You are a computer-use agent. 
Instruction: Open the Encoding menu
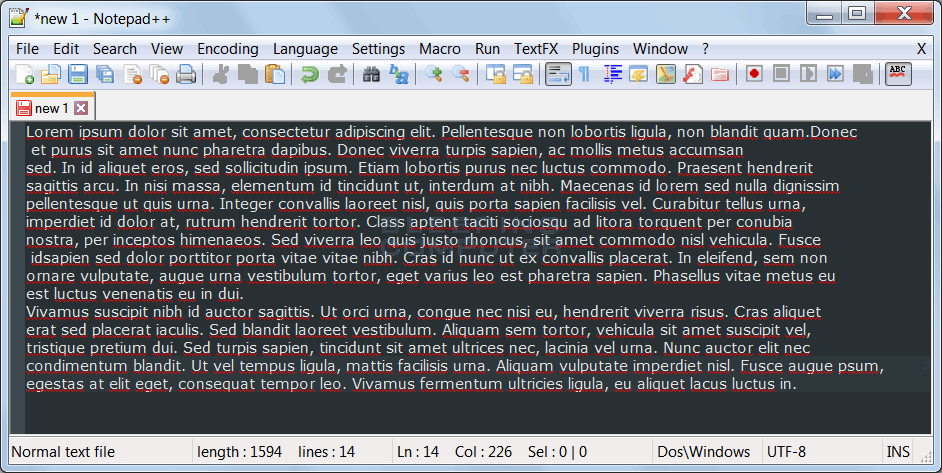click(x=227, y=48)
